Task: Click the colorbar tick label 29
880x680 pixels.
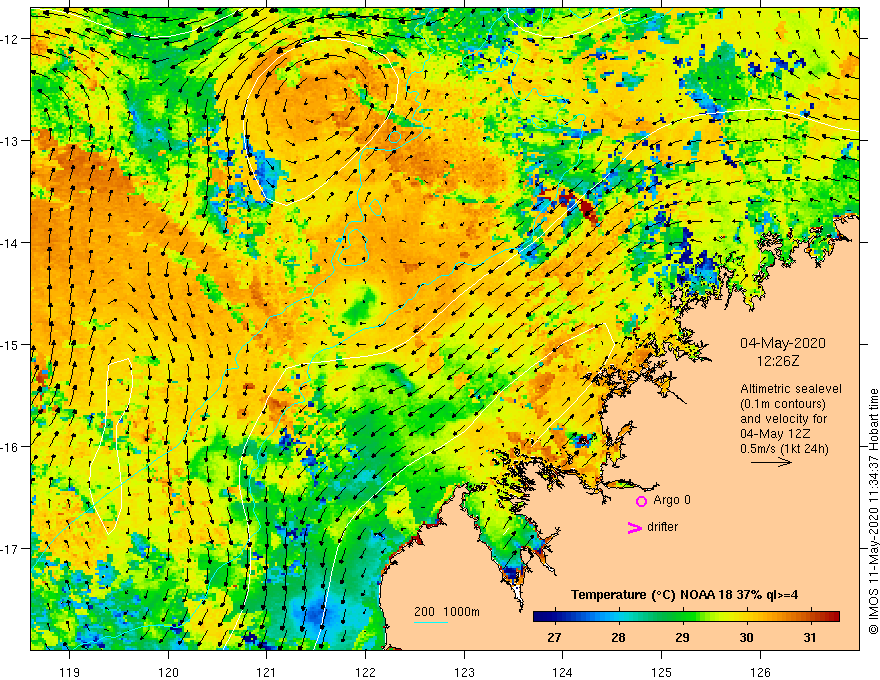Action: tap(682, 637)
